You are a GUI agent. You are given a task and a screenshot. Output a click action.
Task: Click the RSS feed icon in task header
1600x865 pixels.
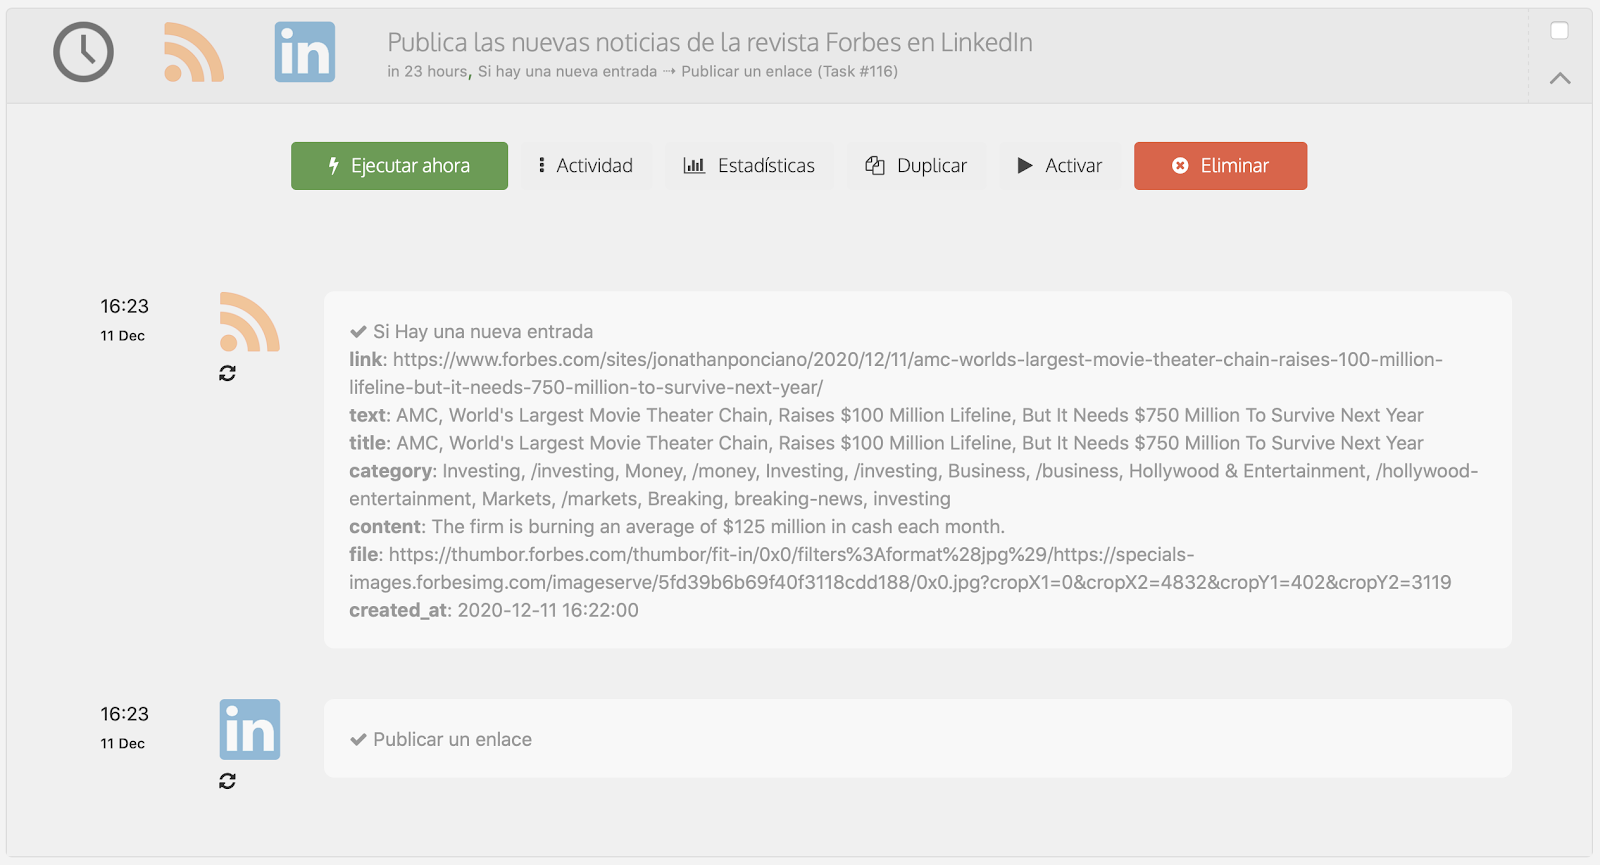(x=194, y=52)
